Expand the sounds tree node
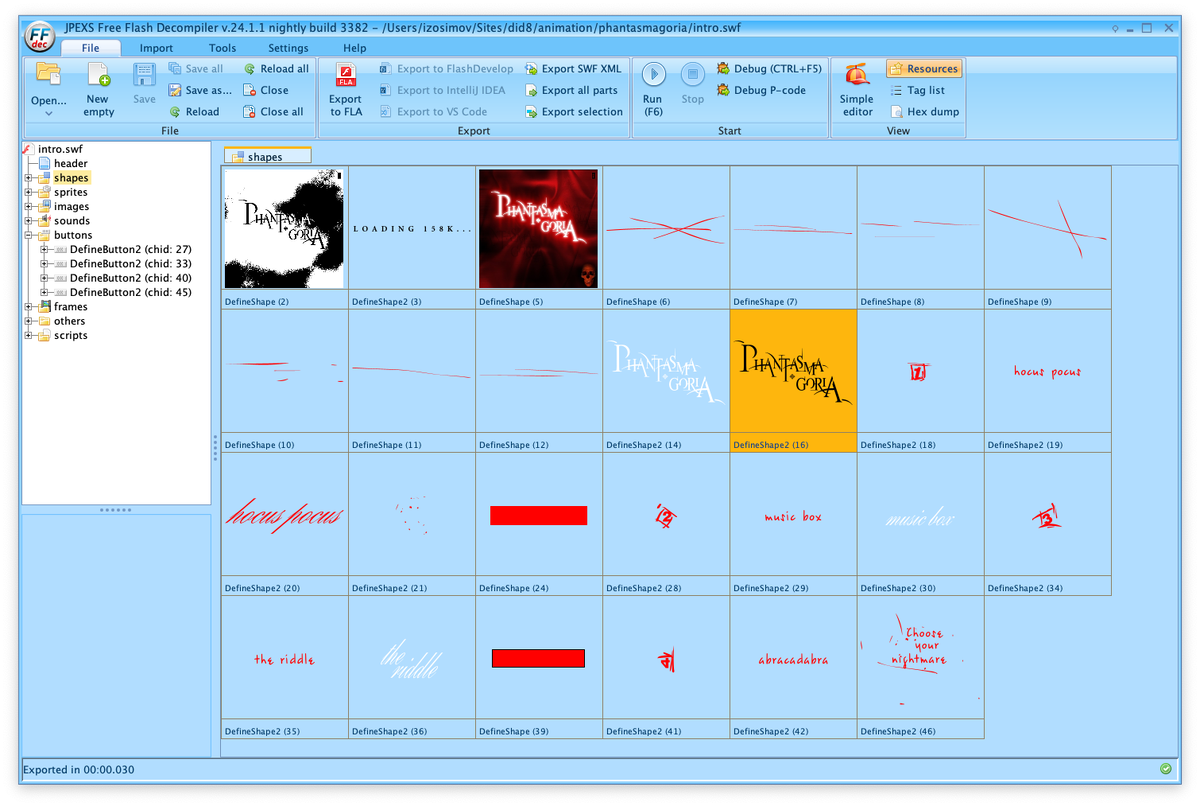This screenshot has width=1200, height=806. tap(29, 221)
